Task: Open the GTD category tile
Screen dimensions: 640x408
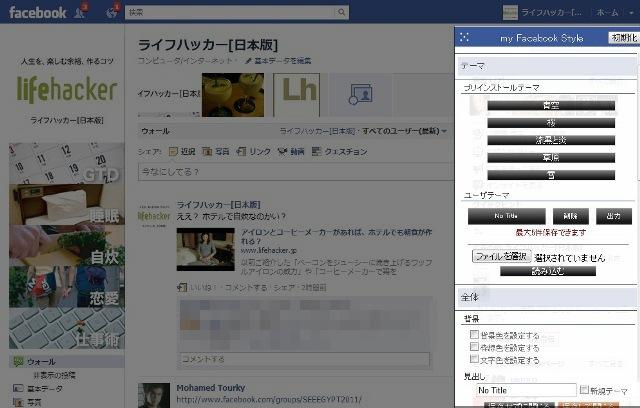Action: tap(67, 163)
